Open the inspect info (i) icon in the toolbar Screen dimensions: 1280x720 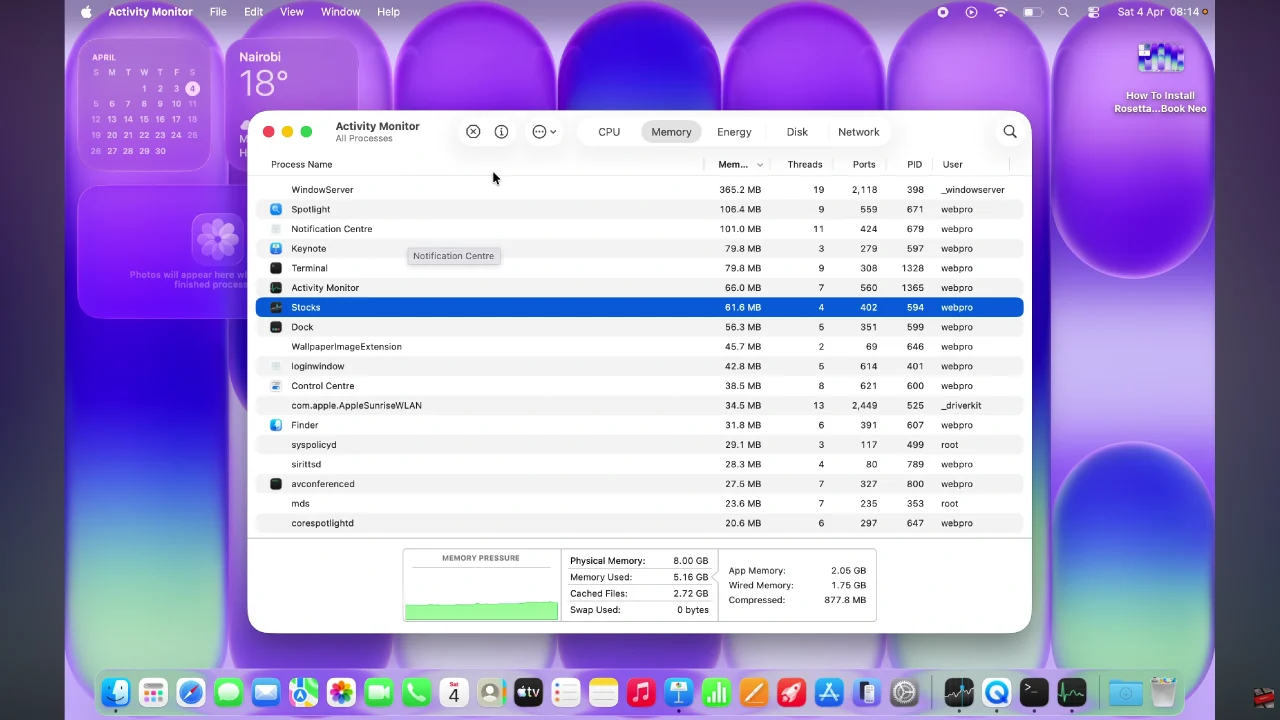501,131
